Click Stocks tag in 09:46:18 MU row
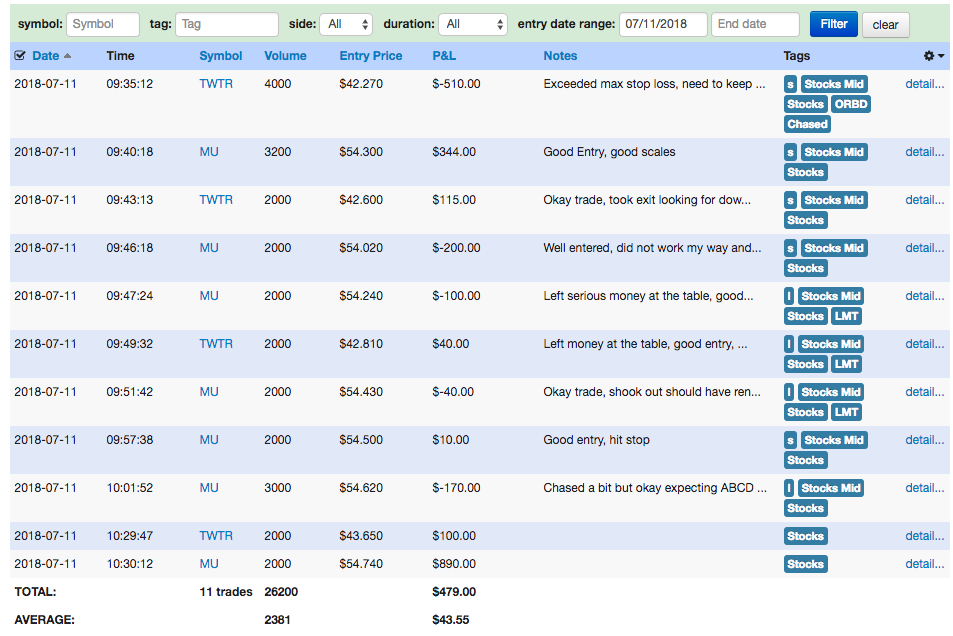 point(805,268)
